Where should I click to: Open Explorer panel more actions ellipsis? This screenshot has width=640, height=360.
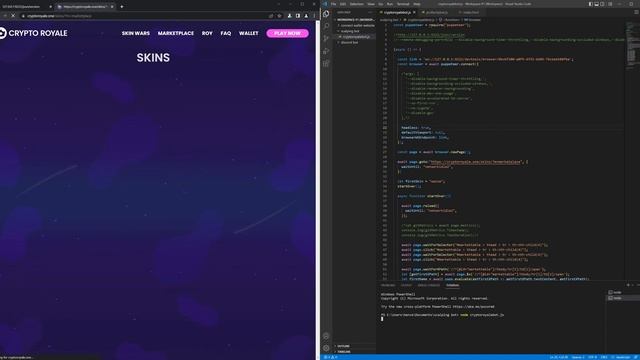pyautogui.click(x=370, y=12)
